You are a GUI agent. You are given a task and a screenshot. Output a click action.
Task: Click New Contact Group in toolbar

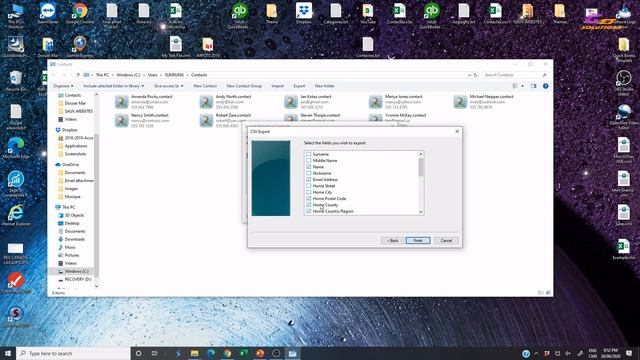tap(244, 86)
